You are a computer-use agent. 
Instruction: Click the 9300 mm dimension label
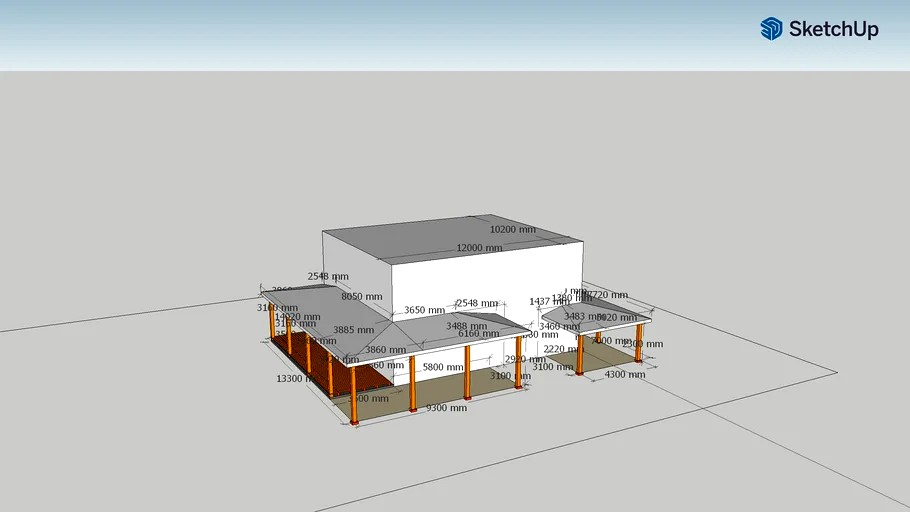point(446,408)
